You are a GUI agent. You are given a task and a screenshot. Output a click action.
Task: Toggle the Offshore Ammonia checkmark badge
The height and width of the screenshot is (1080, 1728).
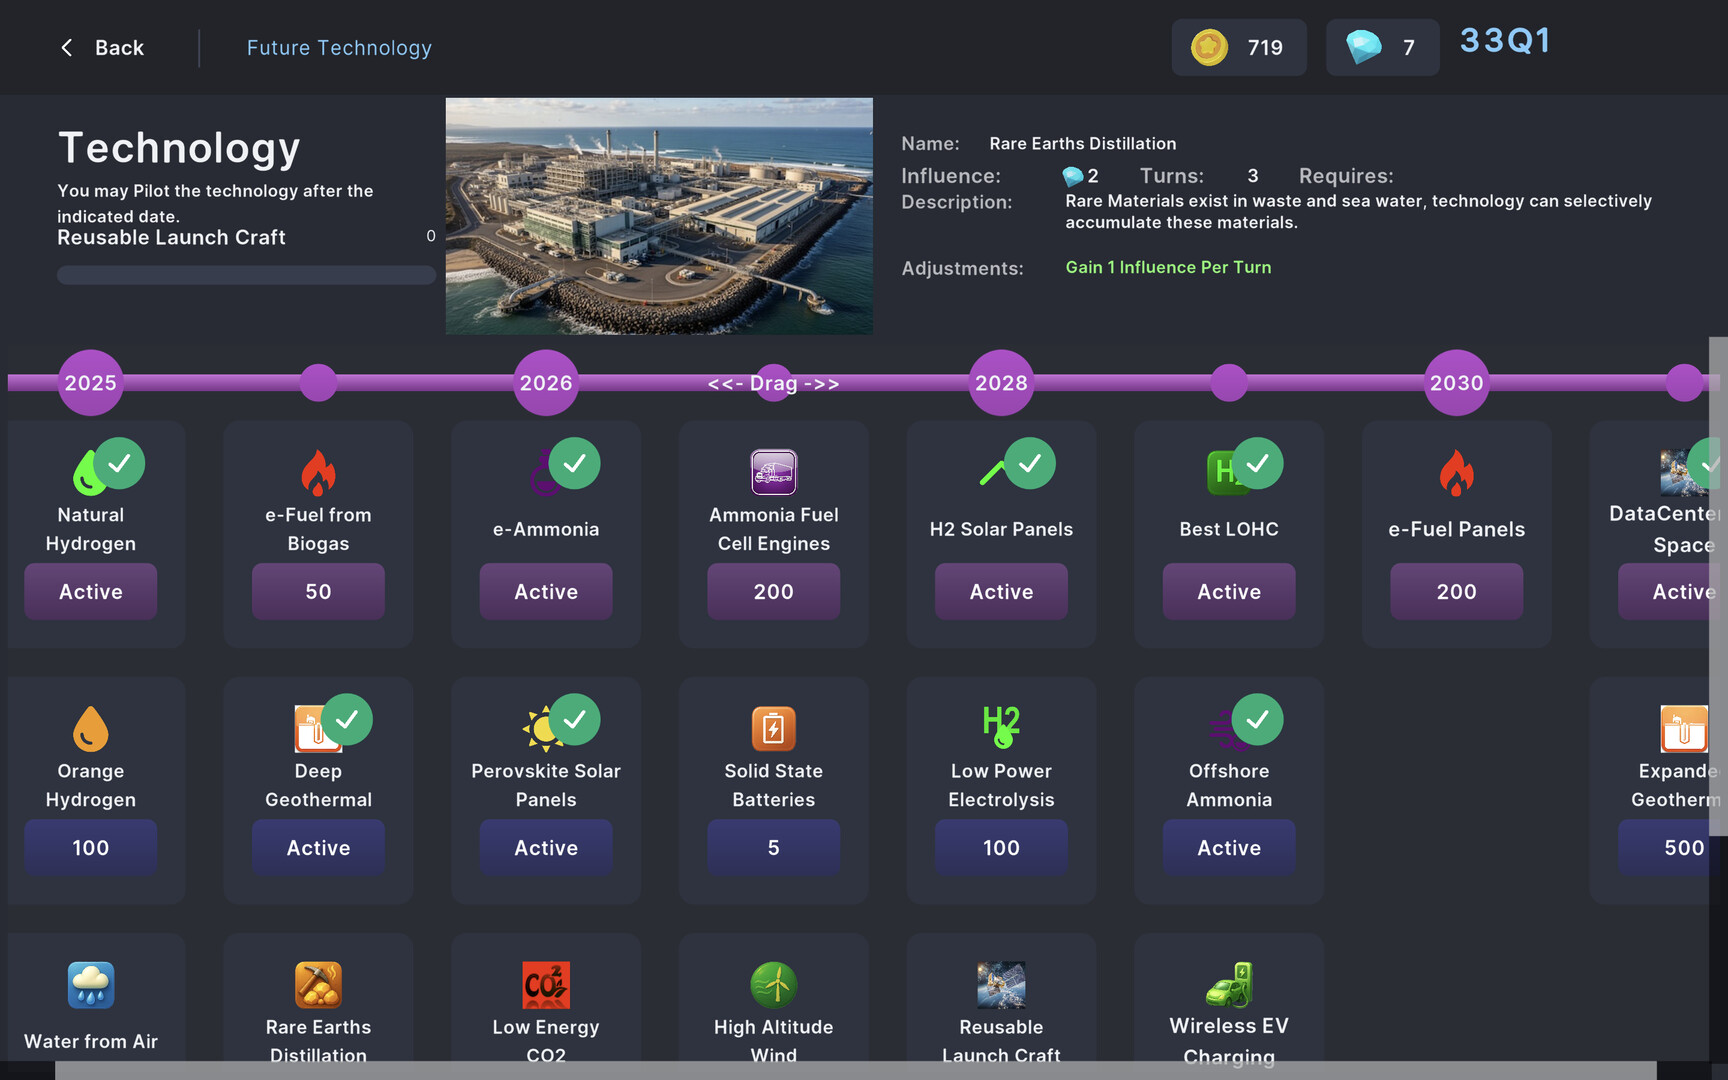1257,720
